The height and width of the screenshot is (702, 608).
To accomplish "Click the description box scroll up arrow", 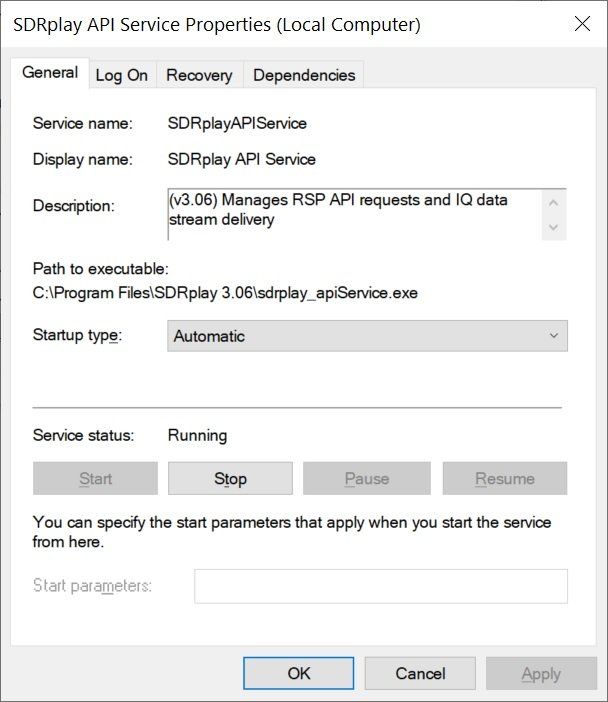I will pos(553,203).
